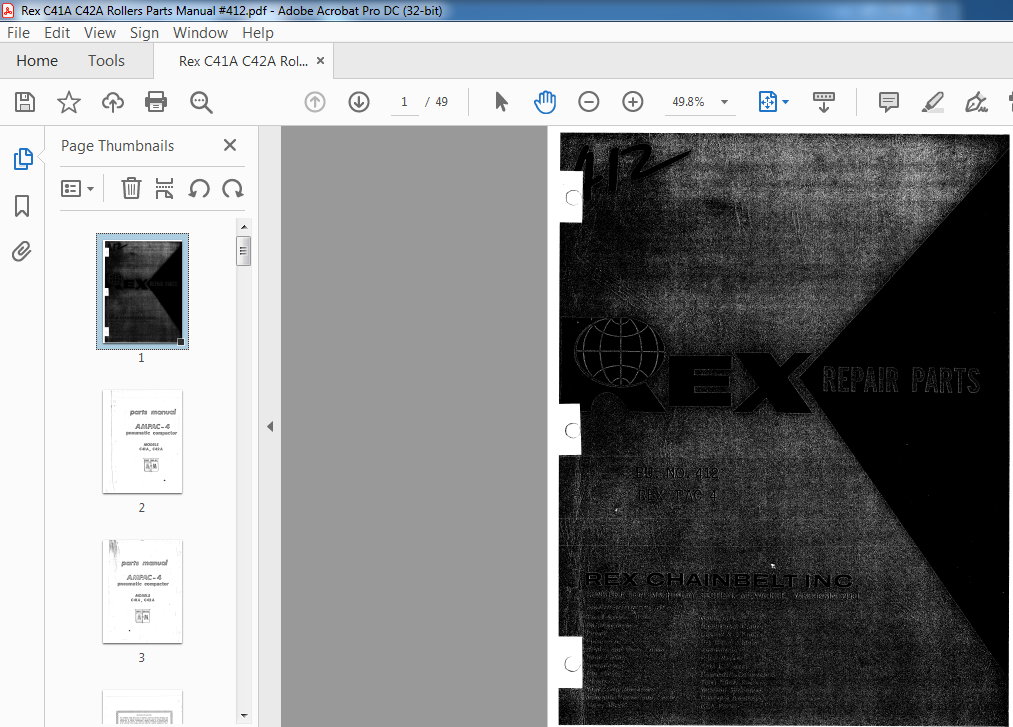
Task: Open the Help menu
Action: pyautogui.click(x=258, y=32)
